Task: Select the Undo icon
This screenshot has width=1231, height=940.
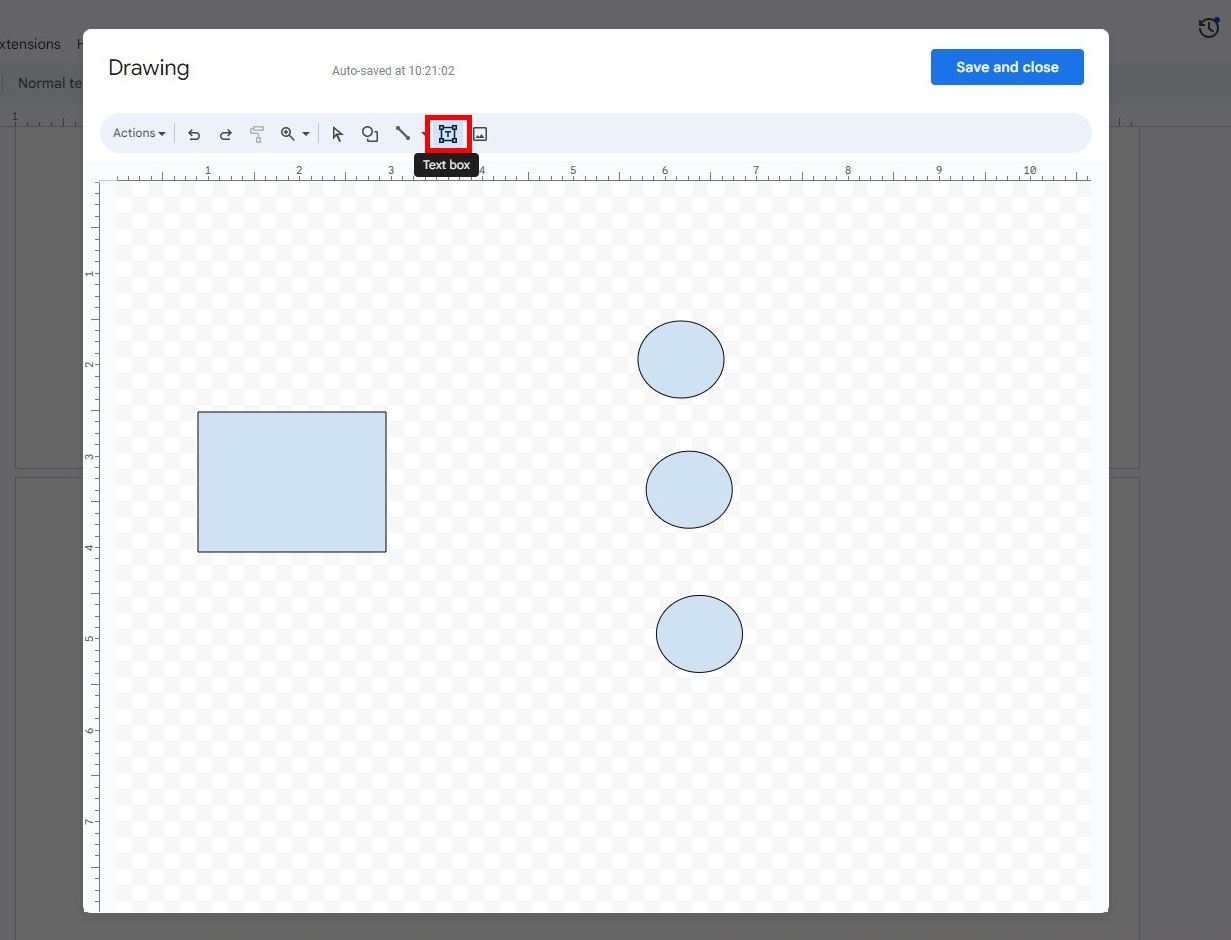Action: [x=194, y=133]
